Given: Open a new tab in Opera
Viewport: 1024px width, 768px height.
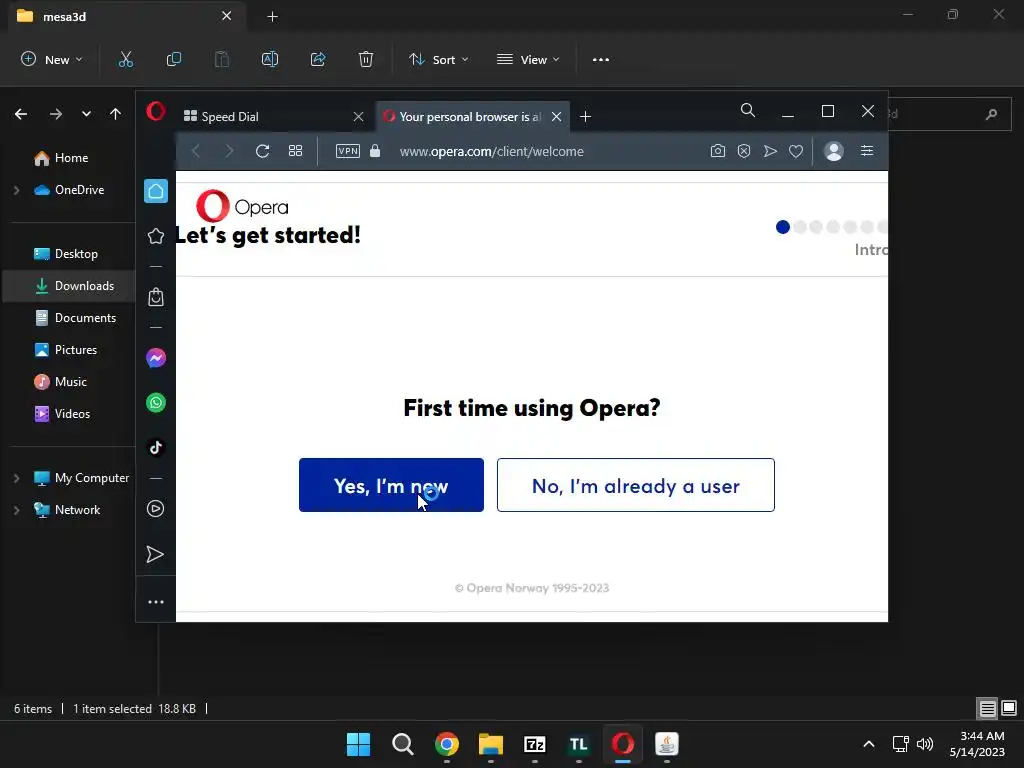Looking at the screenshot, I should pyautogui.click(x=585, y=116).
